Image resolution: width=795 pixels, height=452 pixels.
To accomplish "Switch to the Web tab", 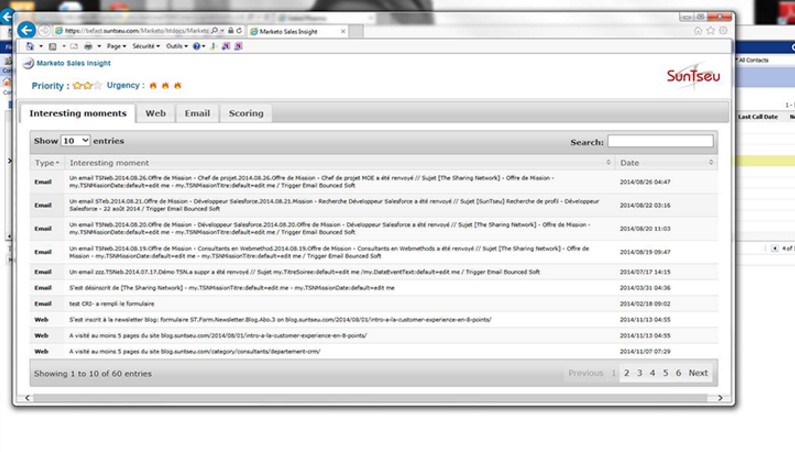I will click(x=156, y=113).
